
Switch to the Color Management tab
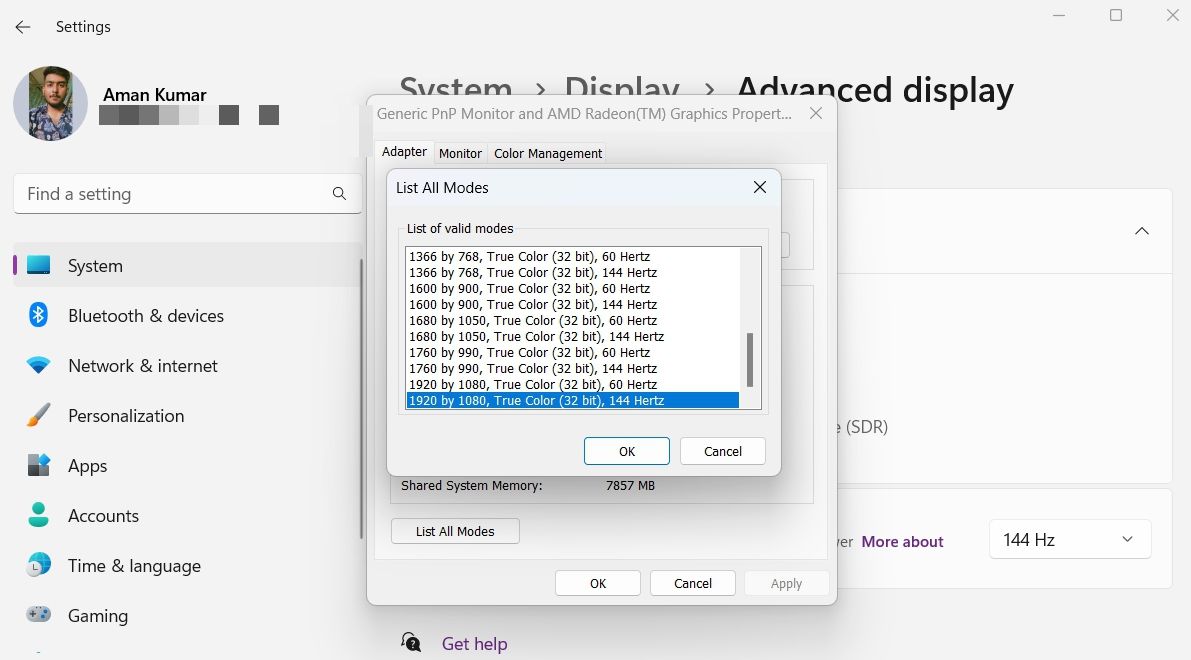point(548,153)
